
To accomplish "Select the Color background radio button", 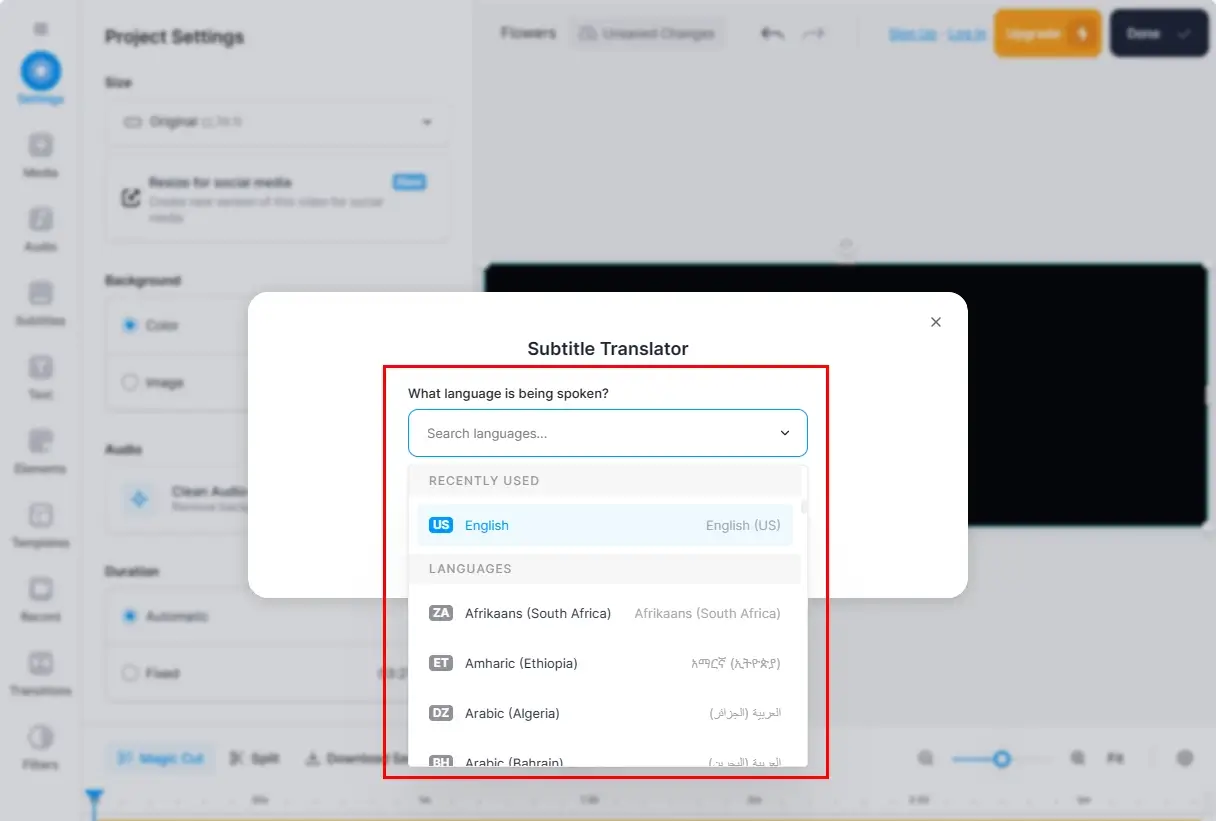I will tap(129, 325).
